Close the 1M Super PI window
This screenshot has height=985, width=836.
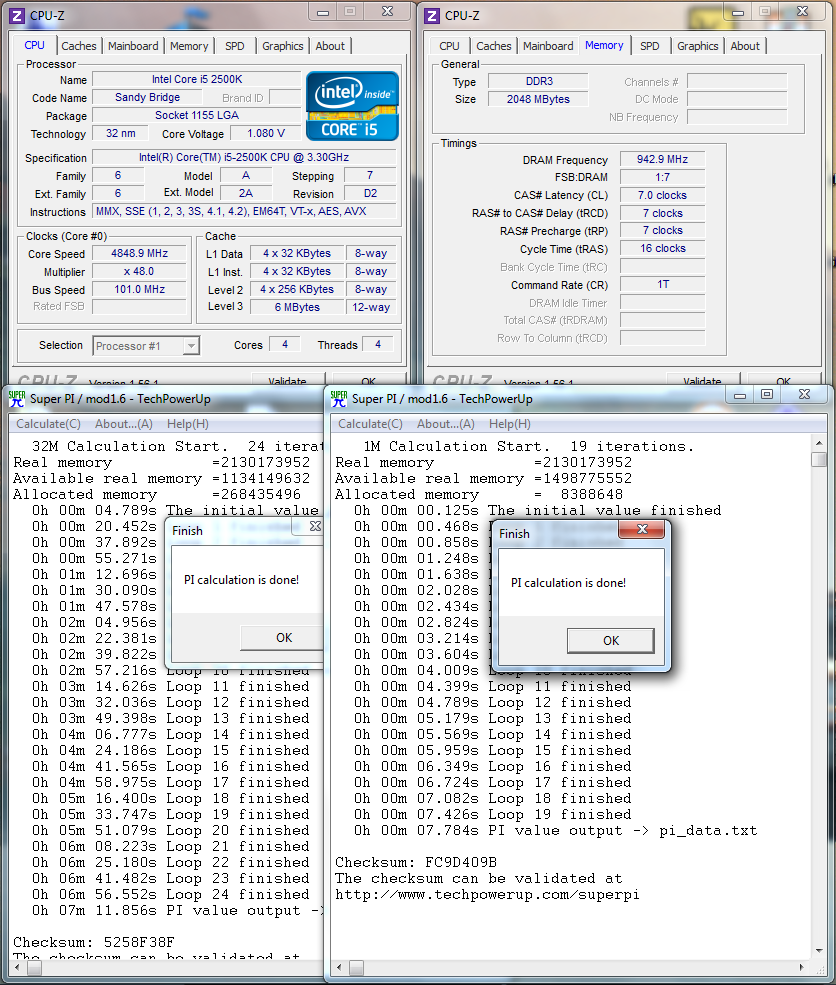[805, 395]
